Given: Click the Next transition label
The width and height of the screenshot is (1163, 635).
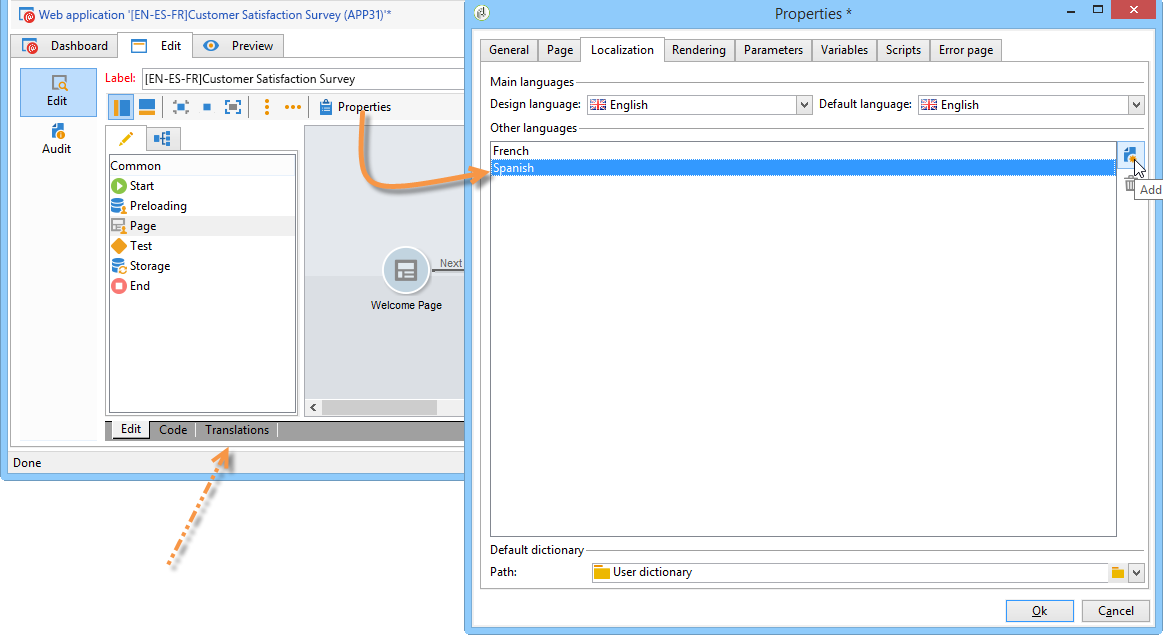Looking at the screenshot, I should (x=450, y=263).
